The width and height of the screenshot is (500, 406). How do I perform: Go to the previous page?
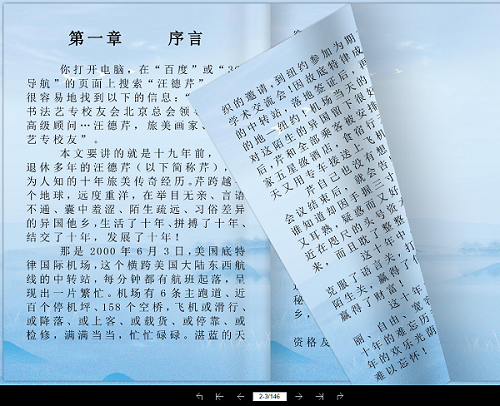(x=240, y=396)
